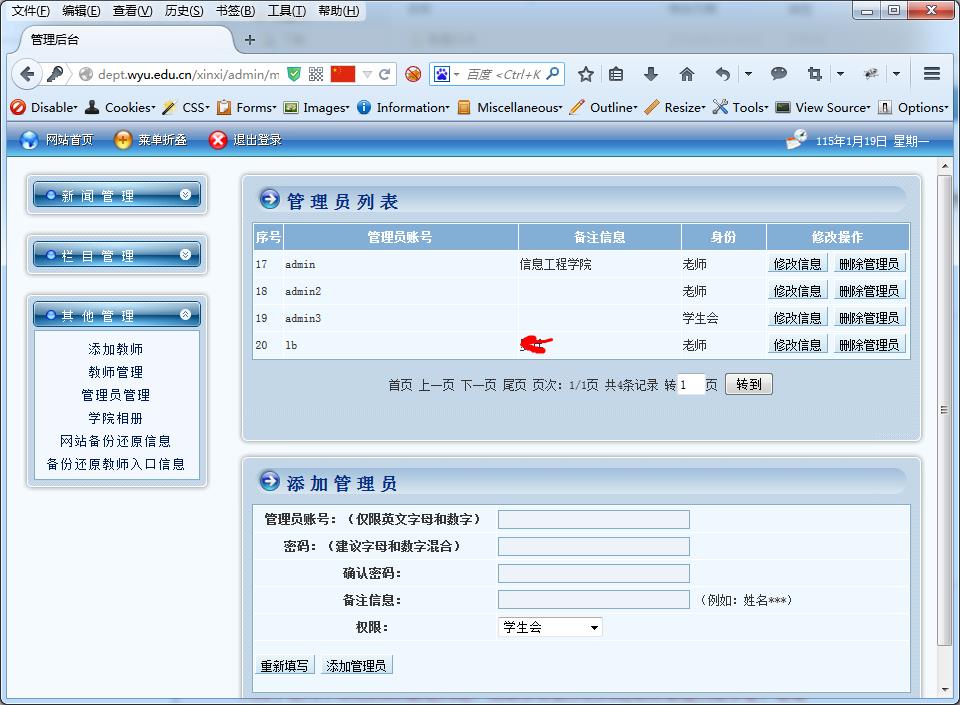The image size is (960, 705).
Task: Open dropdown arrow next to undo icon
Action: coord(748,74)
